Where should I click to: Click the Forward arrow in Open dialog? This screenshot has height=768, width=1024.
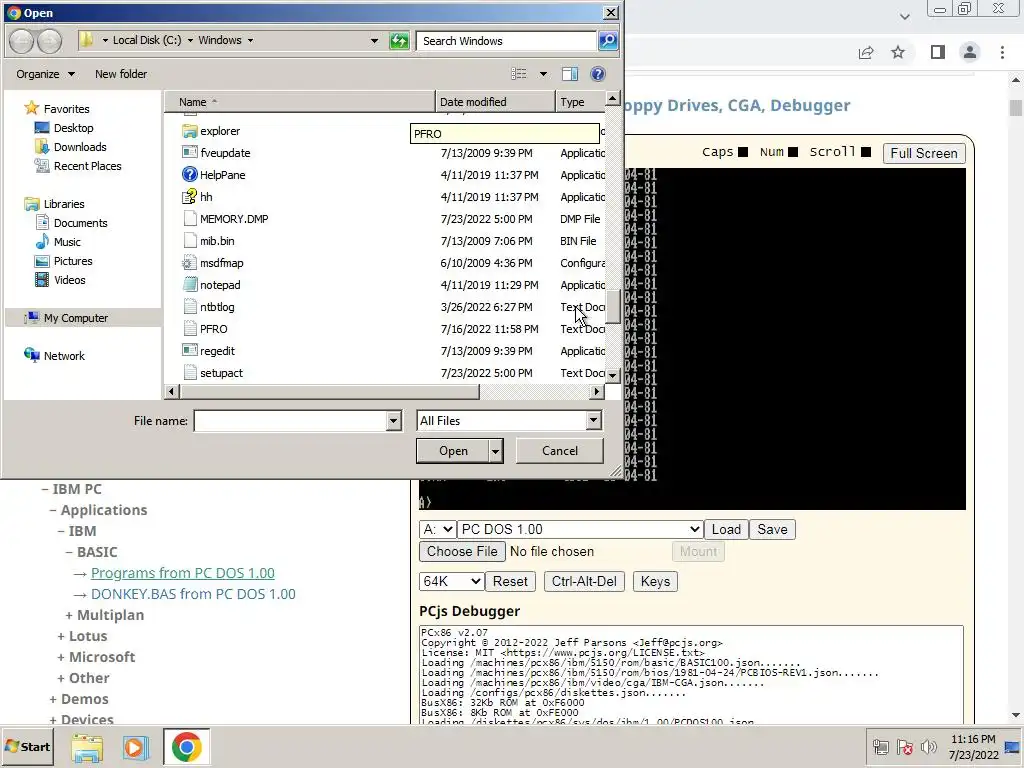coord(49,40)
